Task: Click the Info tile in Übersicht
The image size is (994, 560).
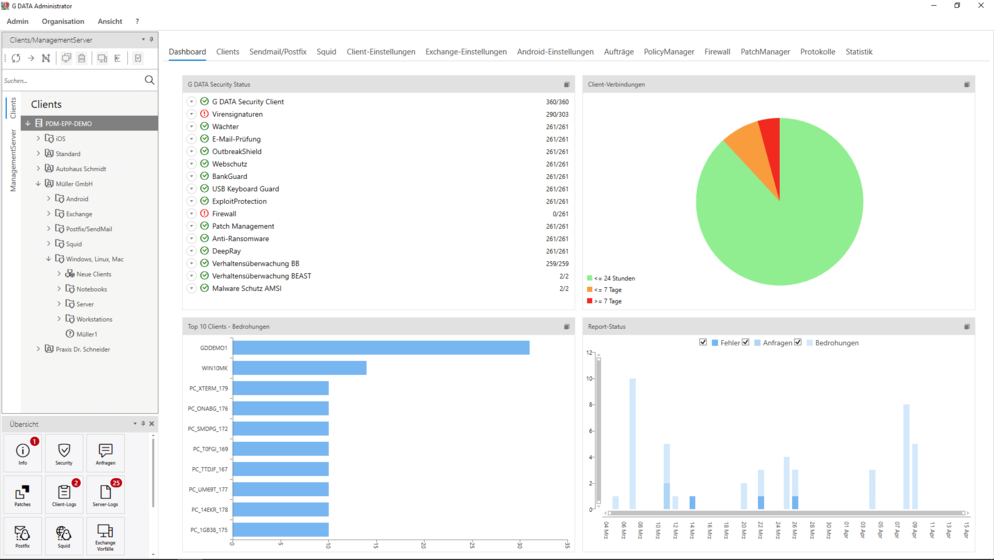Action: pos(22,453)
